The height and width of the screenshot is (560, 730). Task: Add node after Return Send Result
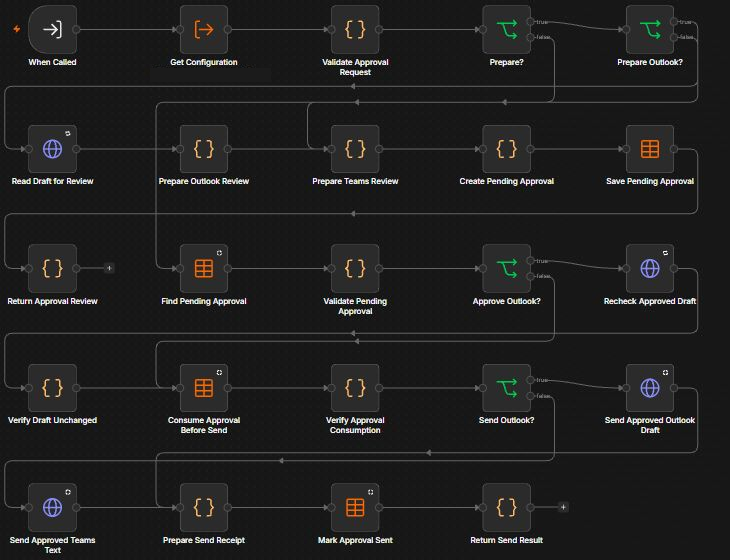563,507
